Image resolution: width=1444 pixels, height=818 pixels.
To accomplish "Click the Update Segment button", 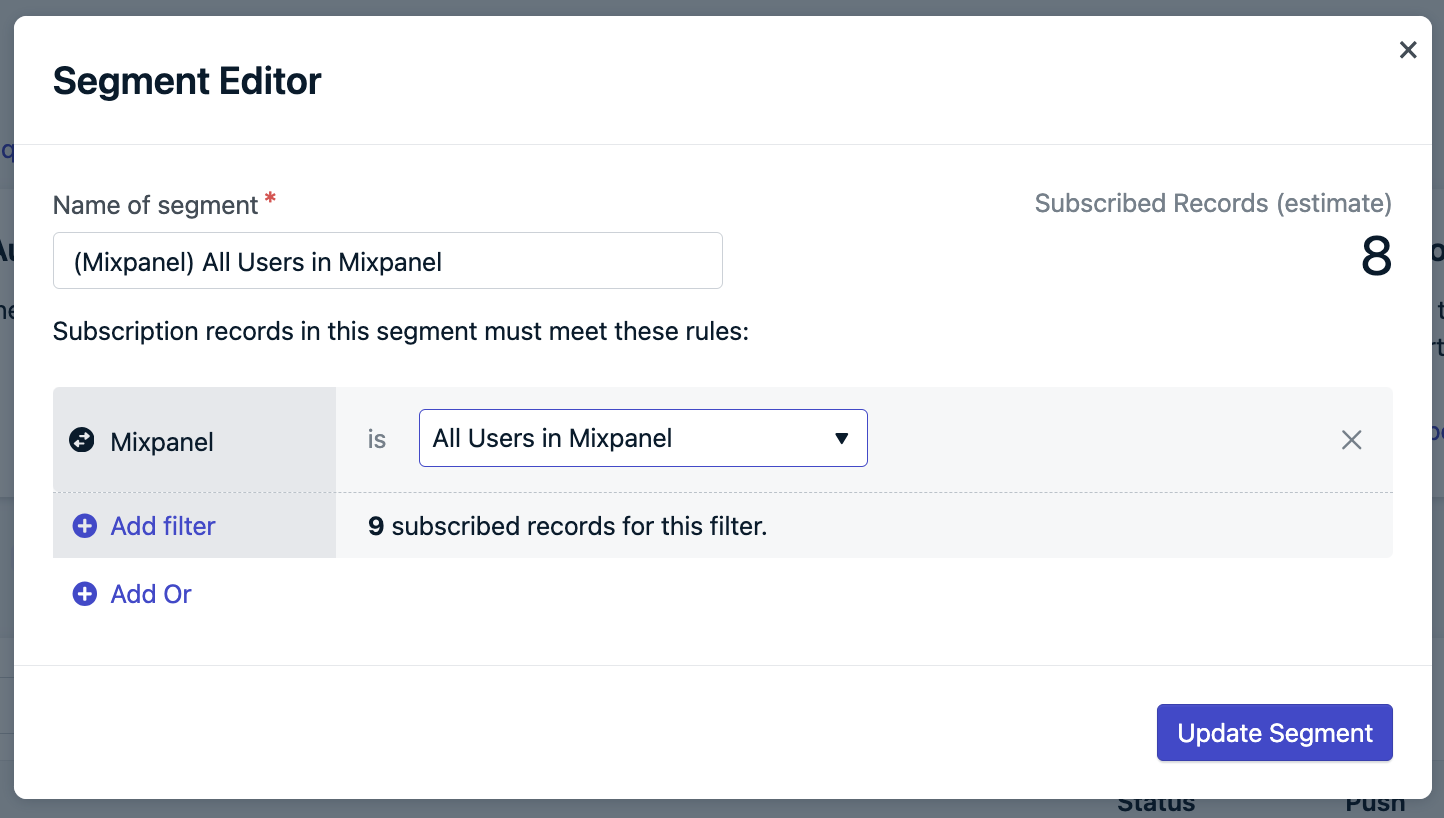I will pos(1275,733).
